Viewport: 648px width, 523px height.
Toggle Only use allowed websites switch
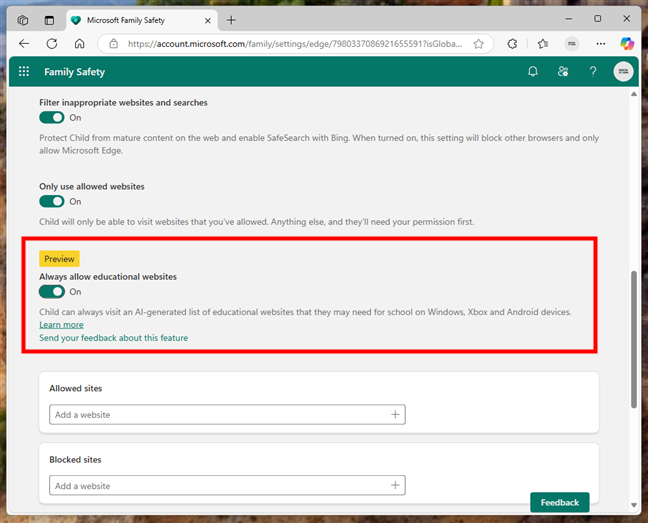52,201
